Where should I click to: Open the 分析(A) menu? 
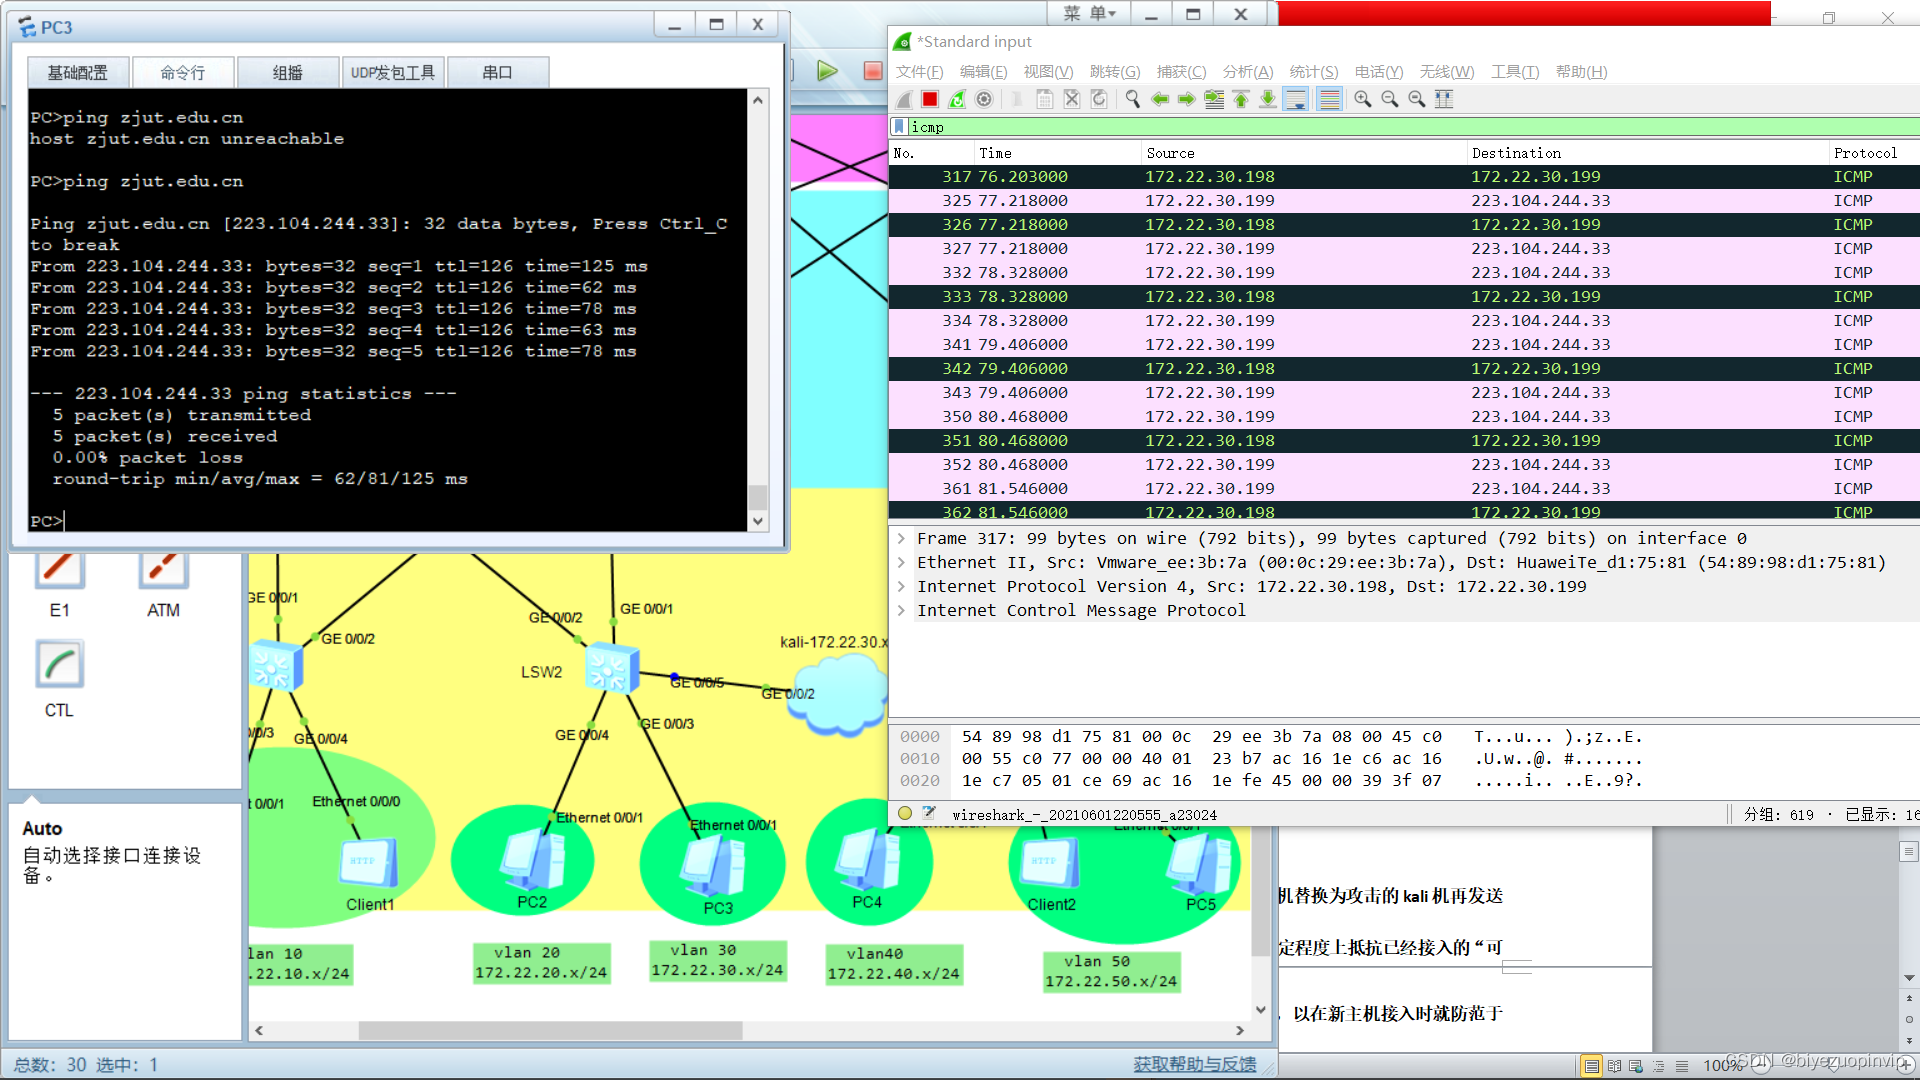click(x=1247, y=72)
